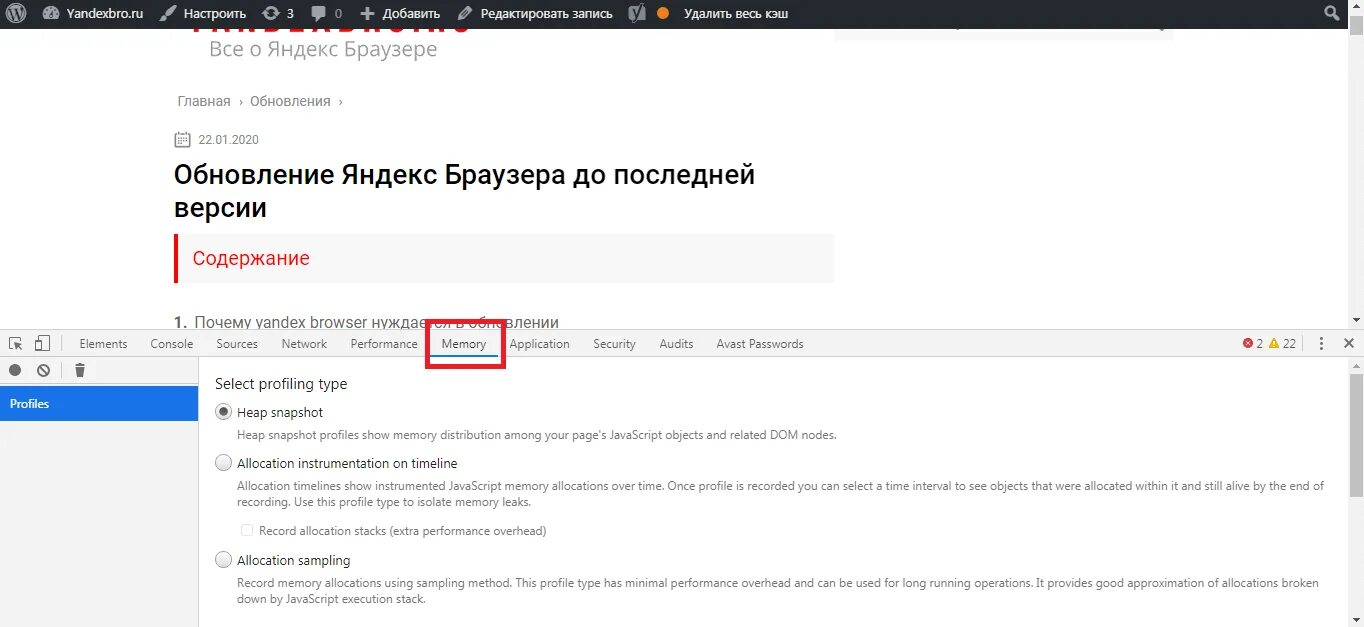Click the page scrollbar down arrow
Screen dimensions: 1364x627
pyautogui.click(x=1356, y=320)
